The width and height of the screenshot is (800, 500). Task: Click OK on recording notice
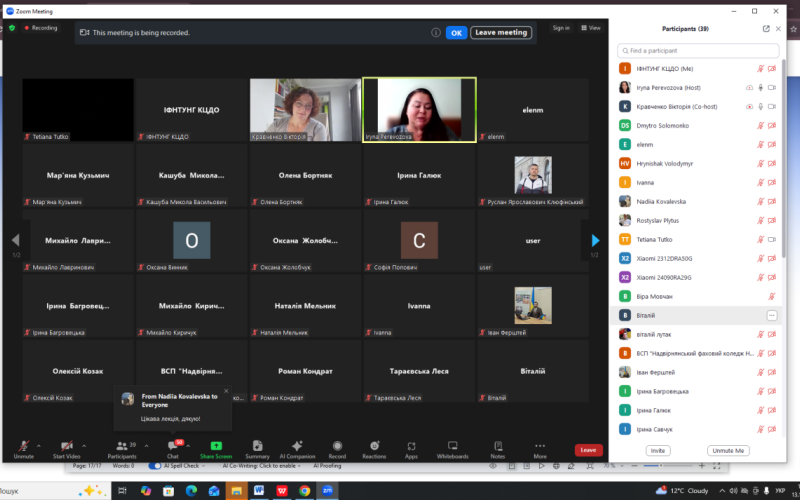click(456, 33)
